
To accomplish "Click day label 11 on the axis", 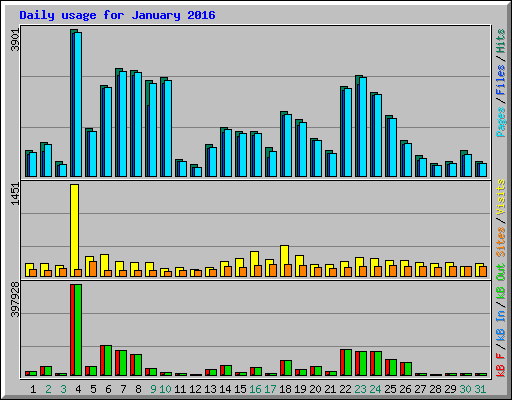I will click(180, 389).
